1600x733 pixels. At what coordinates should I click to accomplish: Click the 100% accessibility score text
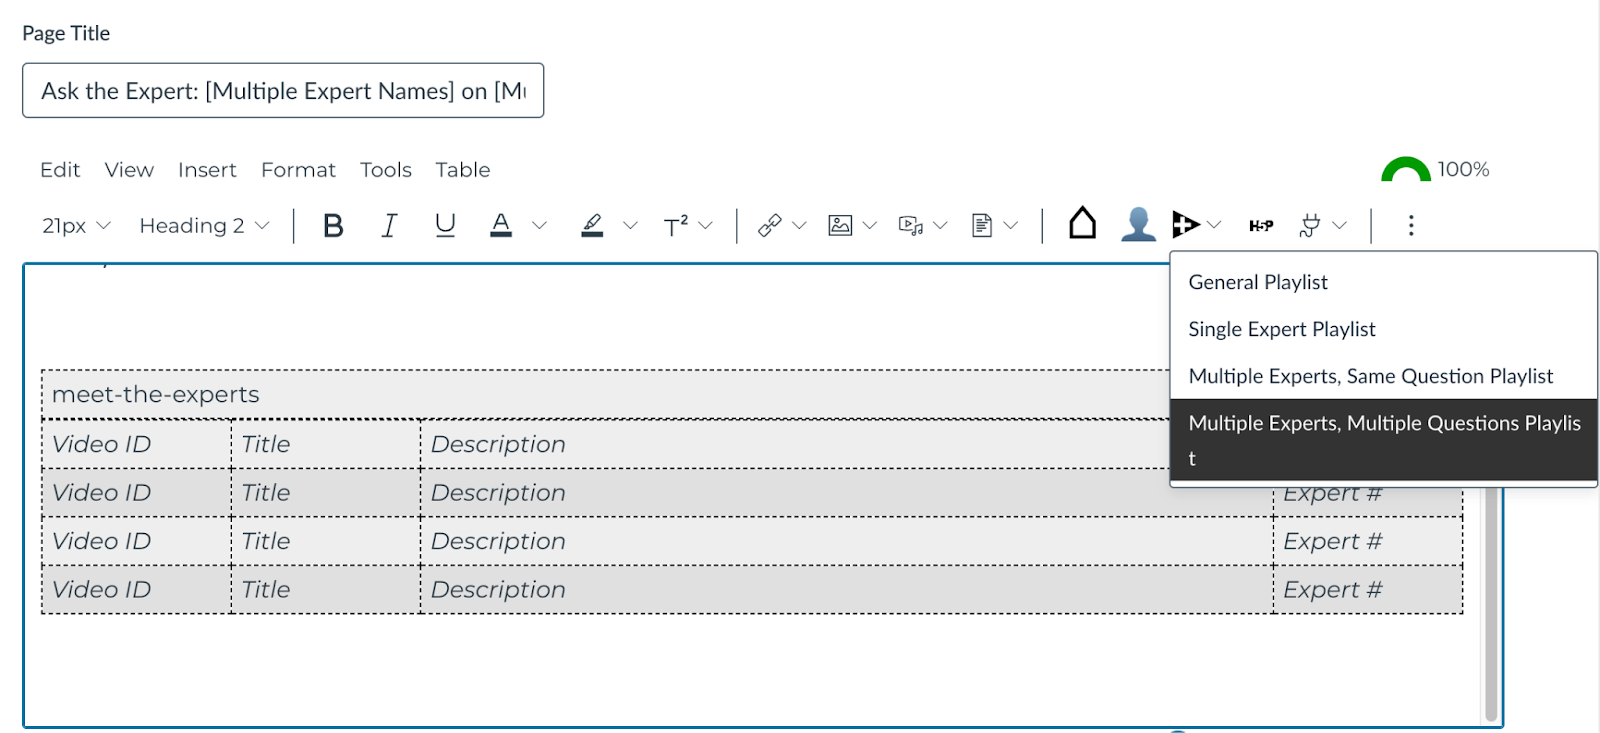point(1463,169)
